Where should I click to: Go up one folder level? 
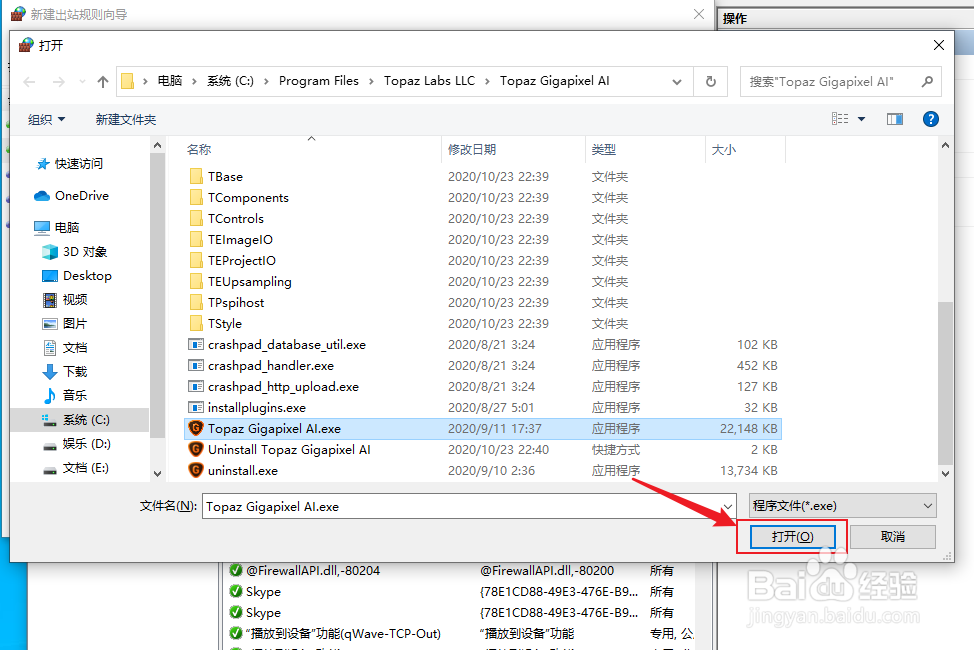[103, 81]
